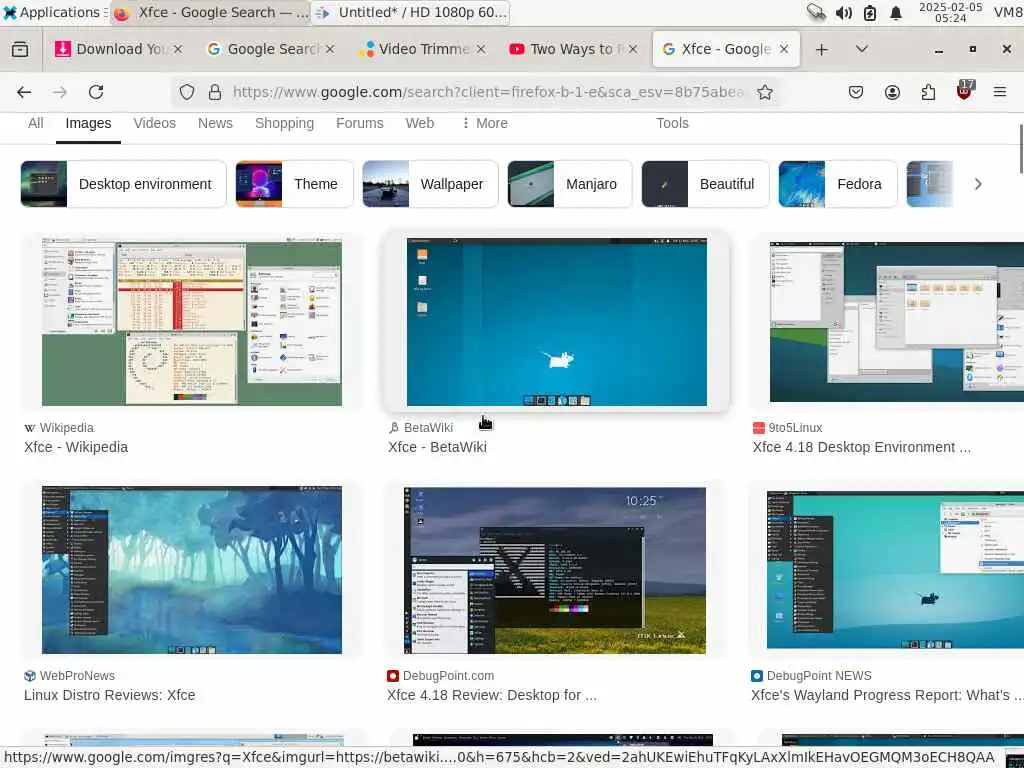
Task: Close the Video Trimmer tab
Action: point(481,49)
